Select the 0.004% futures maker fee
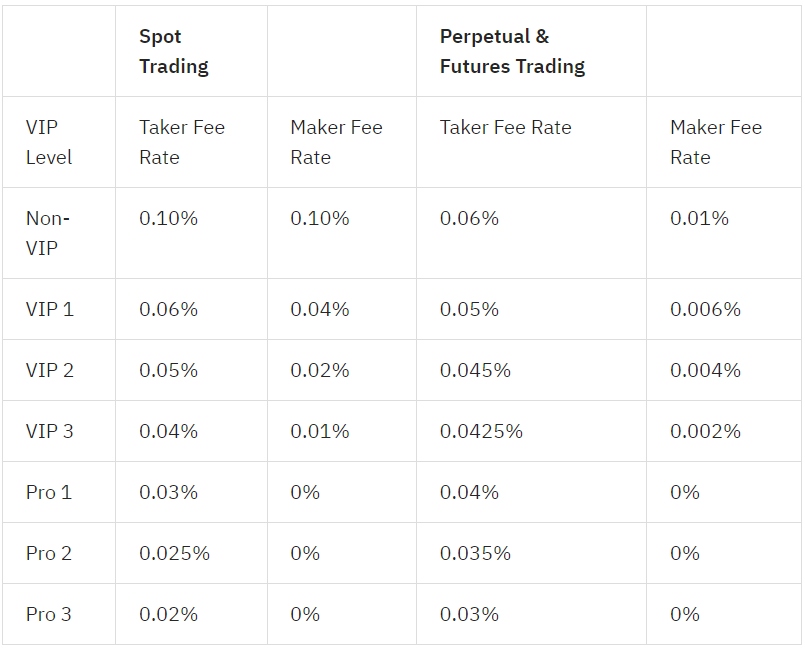This screenshot has height=649, width=805. coord(705,370)
